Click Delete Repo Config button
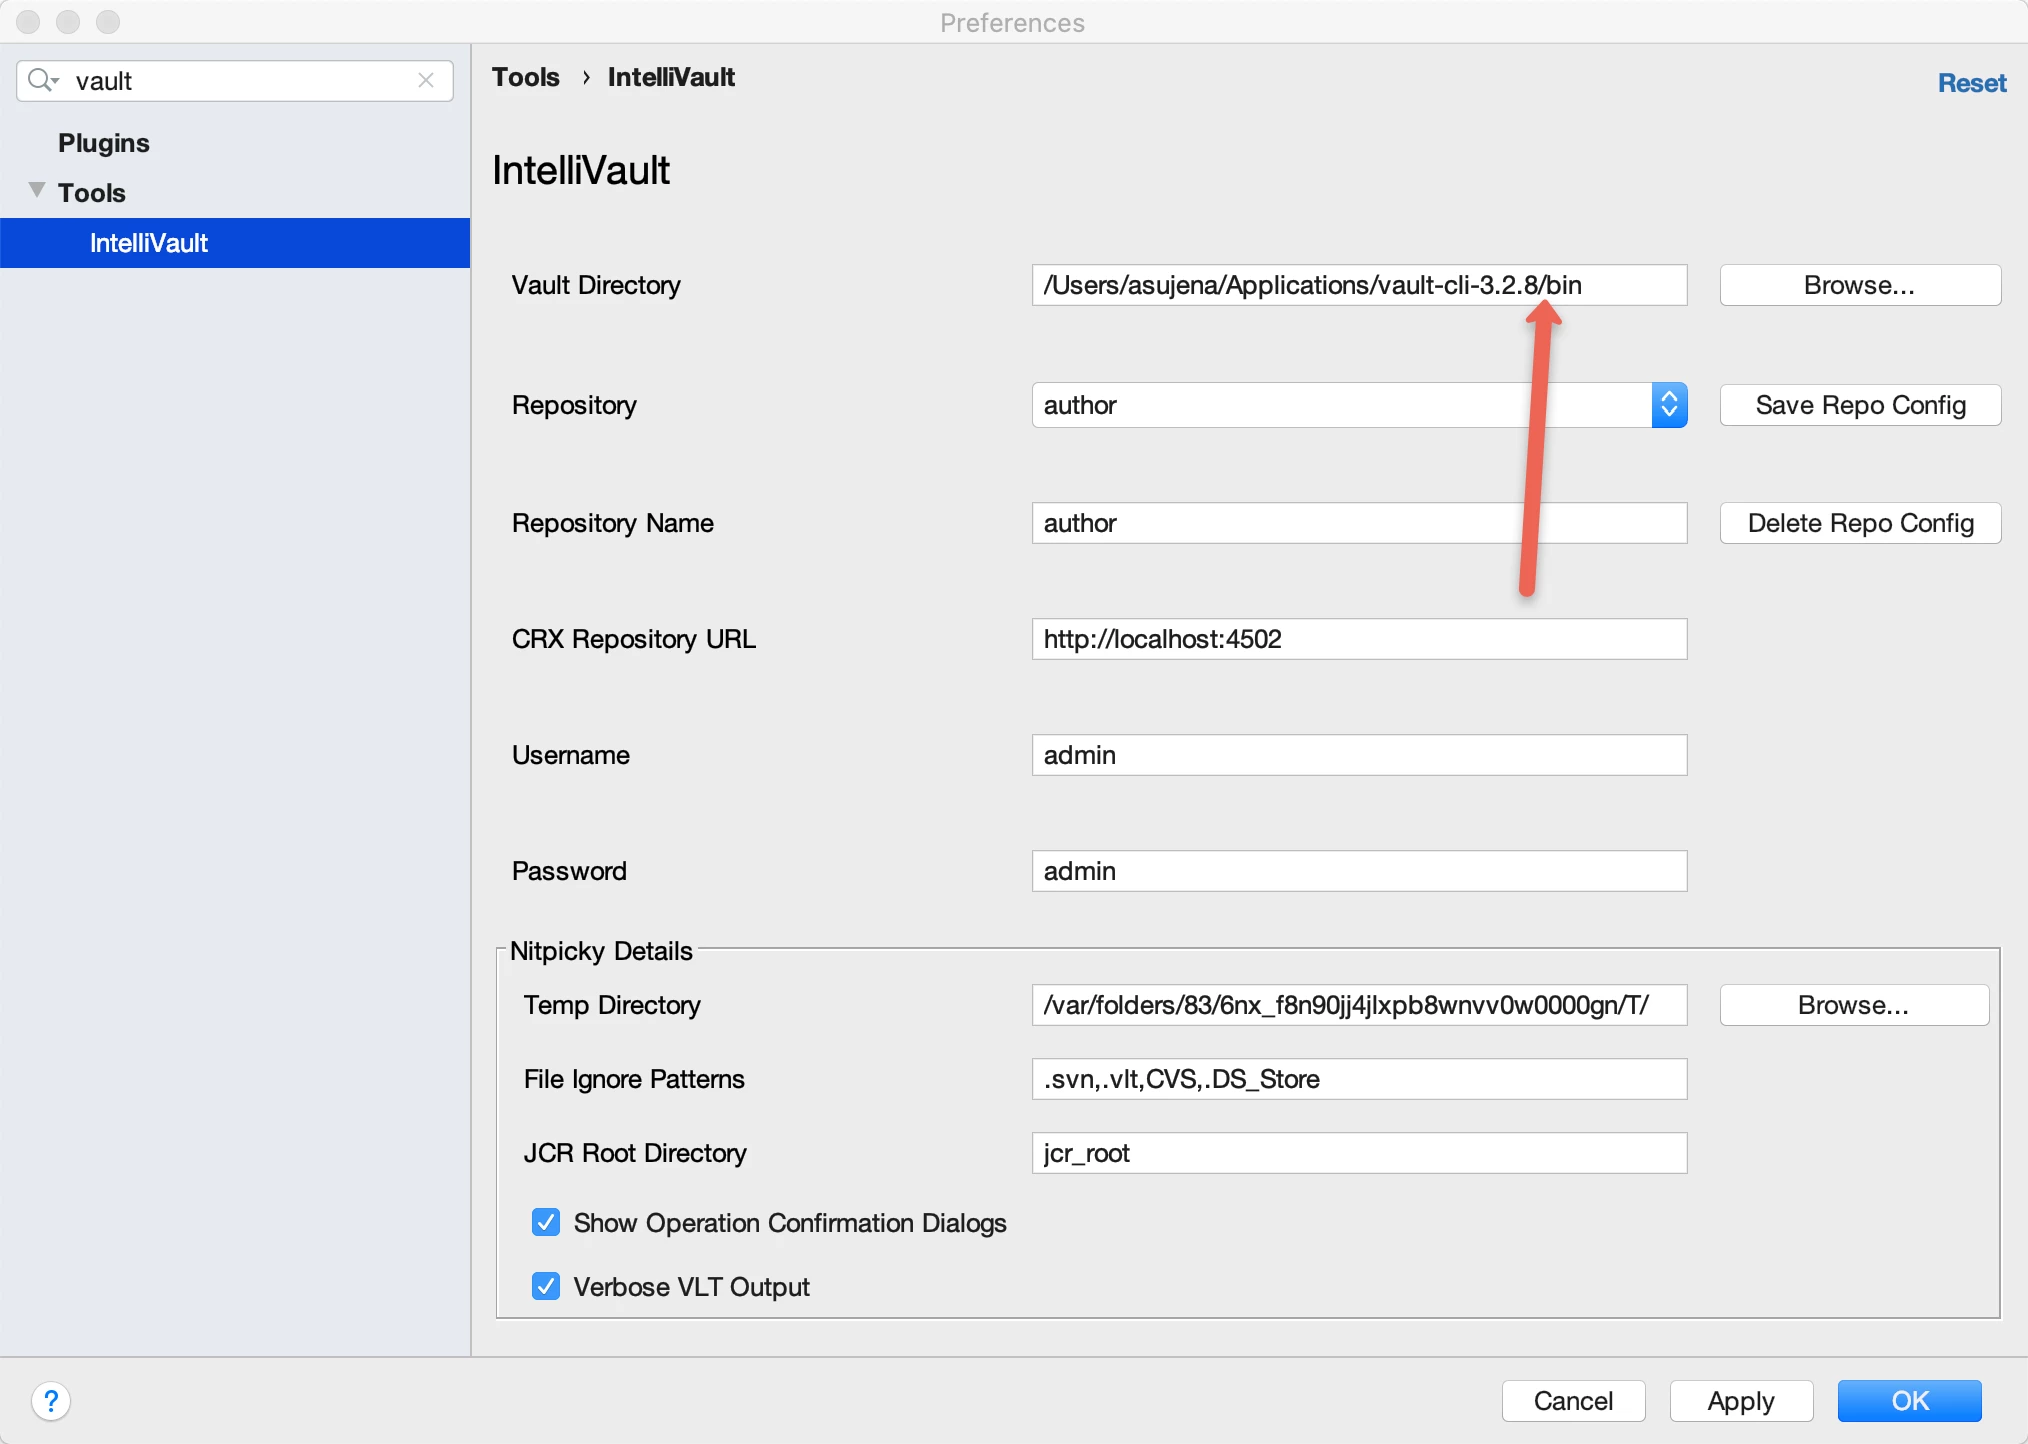The height and width of the screenshot is (1444, 2028). [1859, 523]
